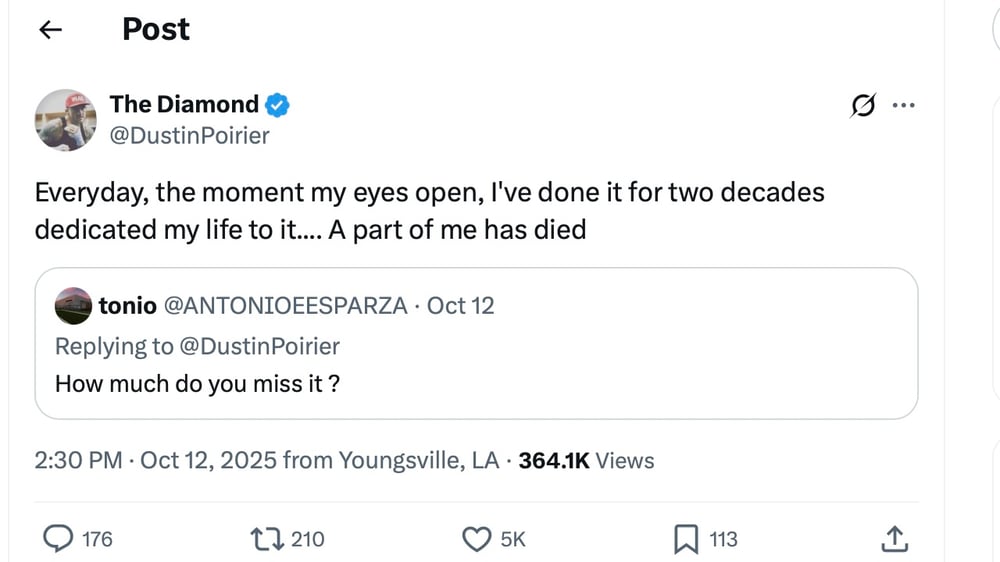The width and height of the screenshot is (1000, 562).
Task: Click the reply speech bubble icon
Action: (x=60, y=540)
